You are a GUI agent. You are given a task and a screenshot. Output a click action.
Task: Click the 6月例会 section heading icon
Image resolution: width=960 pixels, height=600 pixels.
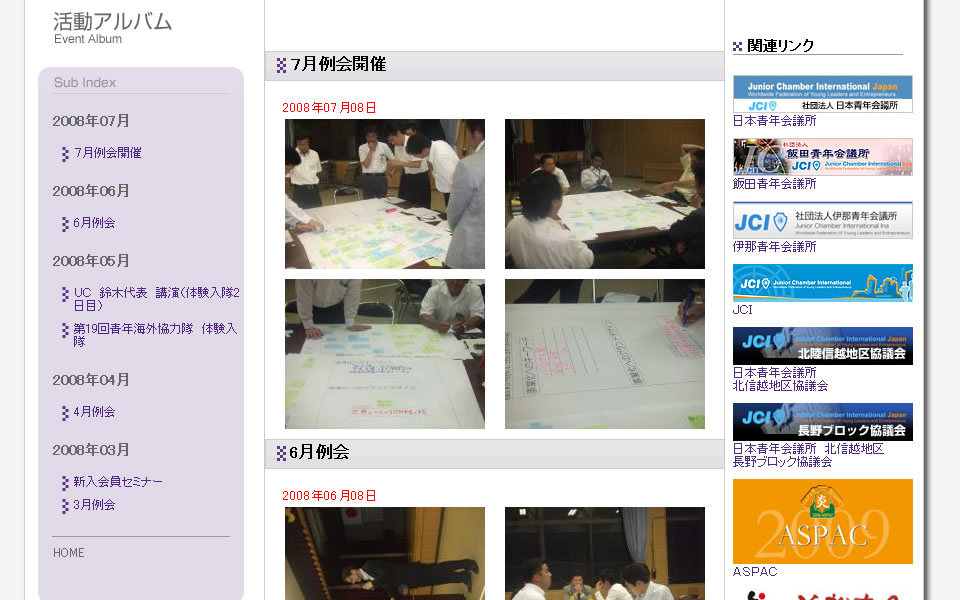click(x=281, y=453)
